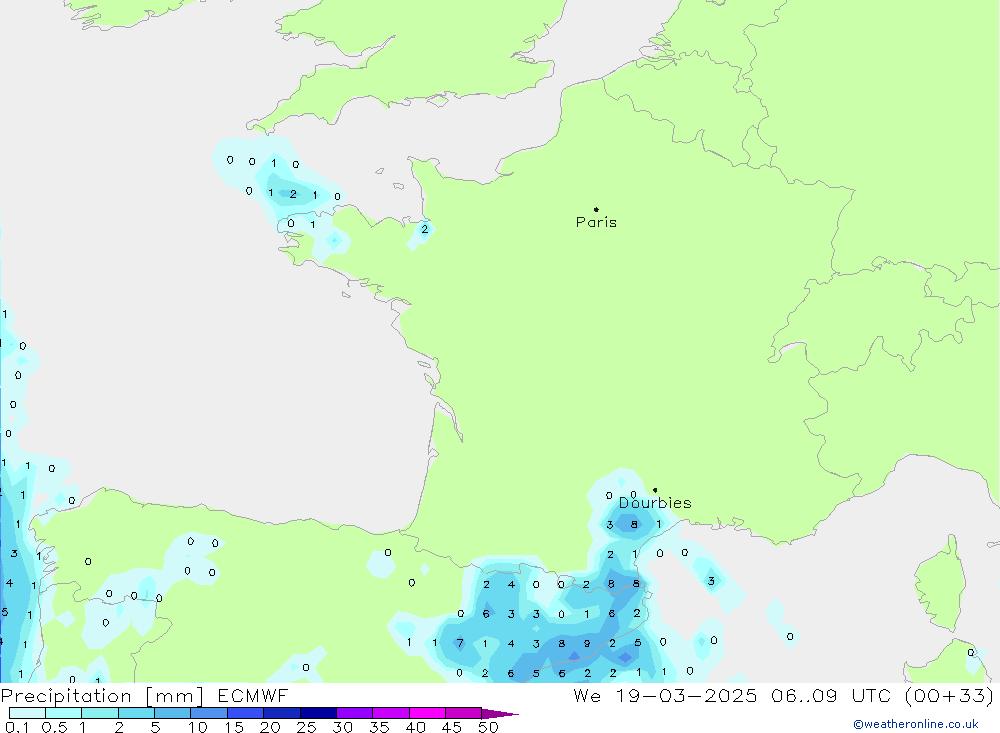Choose the 40–45 mm magenta legend swatch

click(x=427, y=713)
